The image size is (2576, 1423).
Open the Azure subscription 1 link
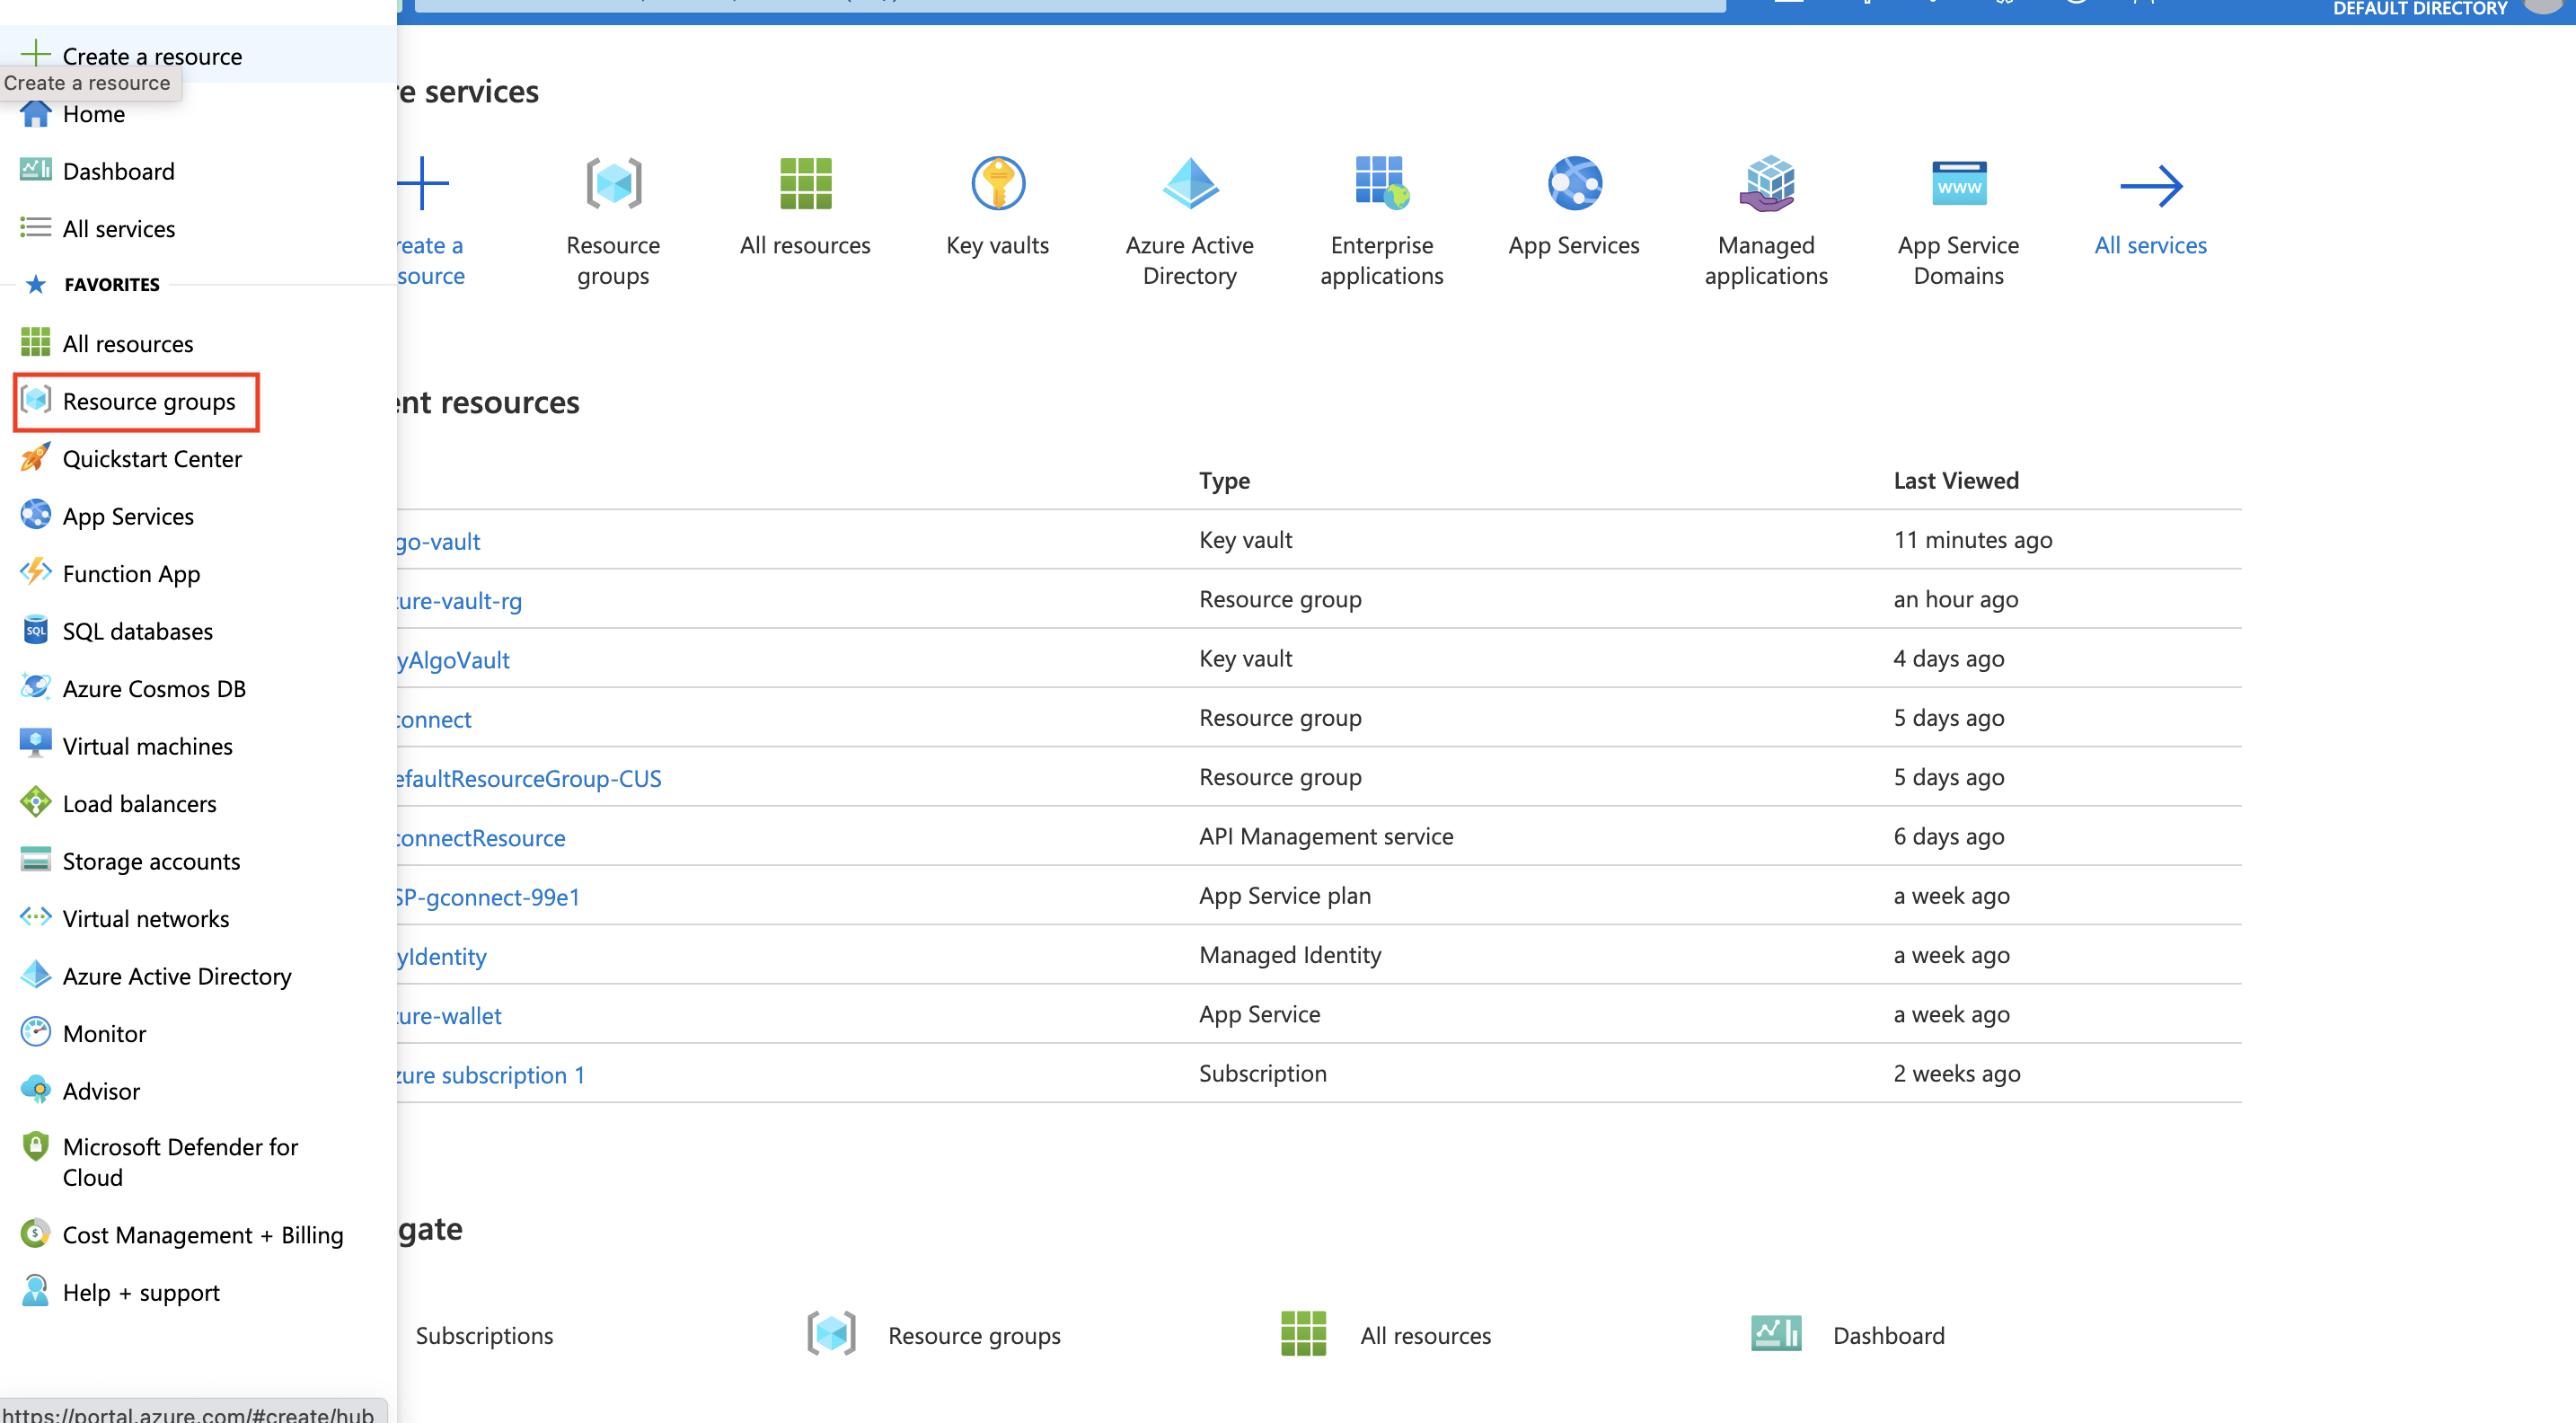[x=490, y=1075]
